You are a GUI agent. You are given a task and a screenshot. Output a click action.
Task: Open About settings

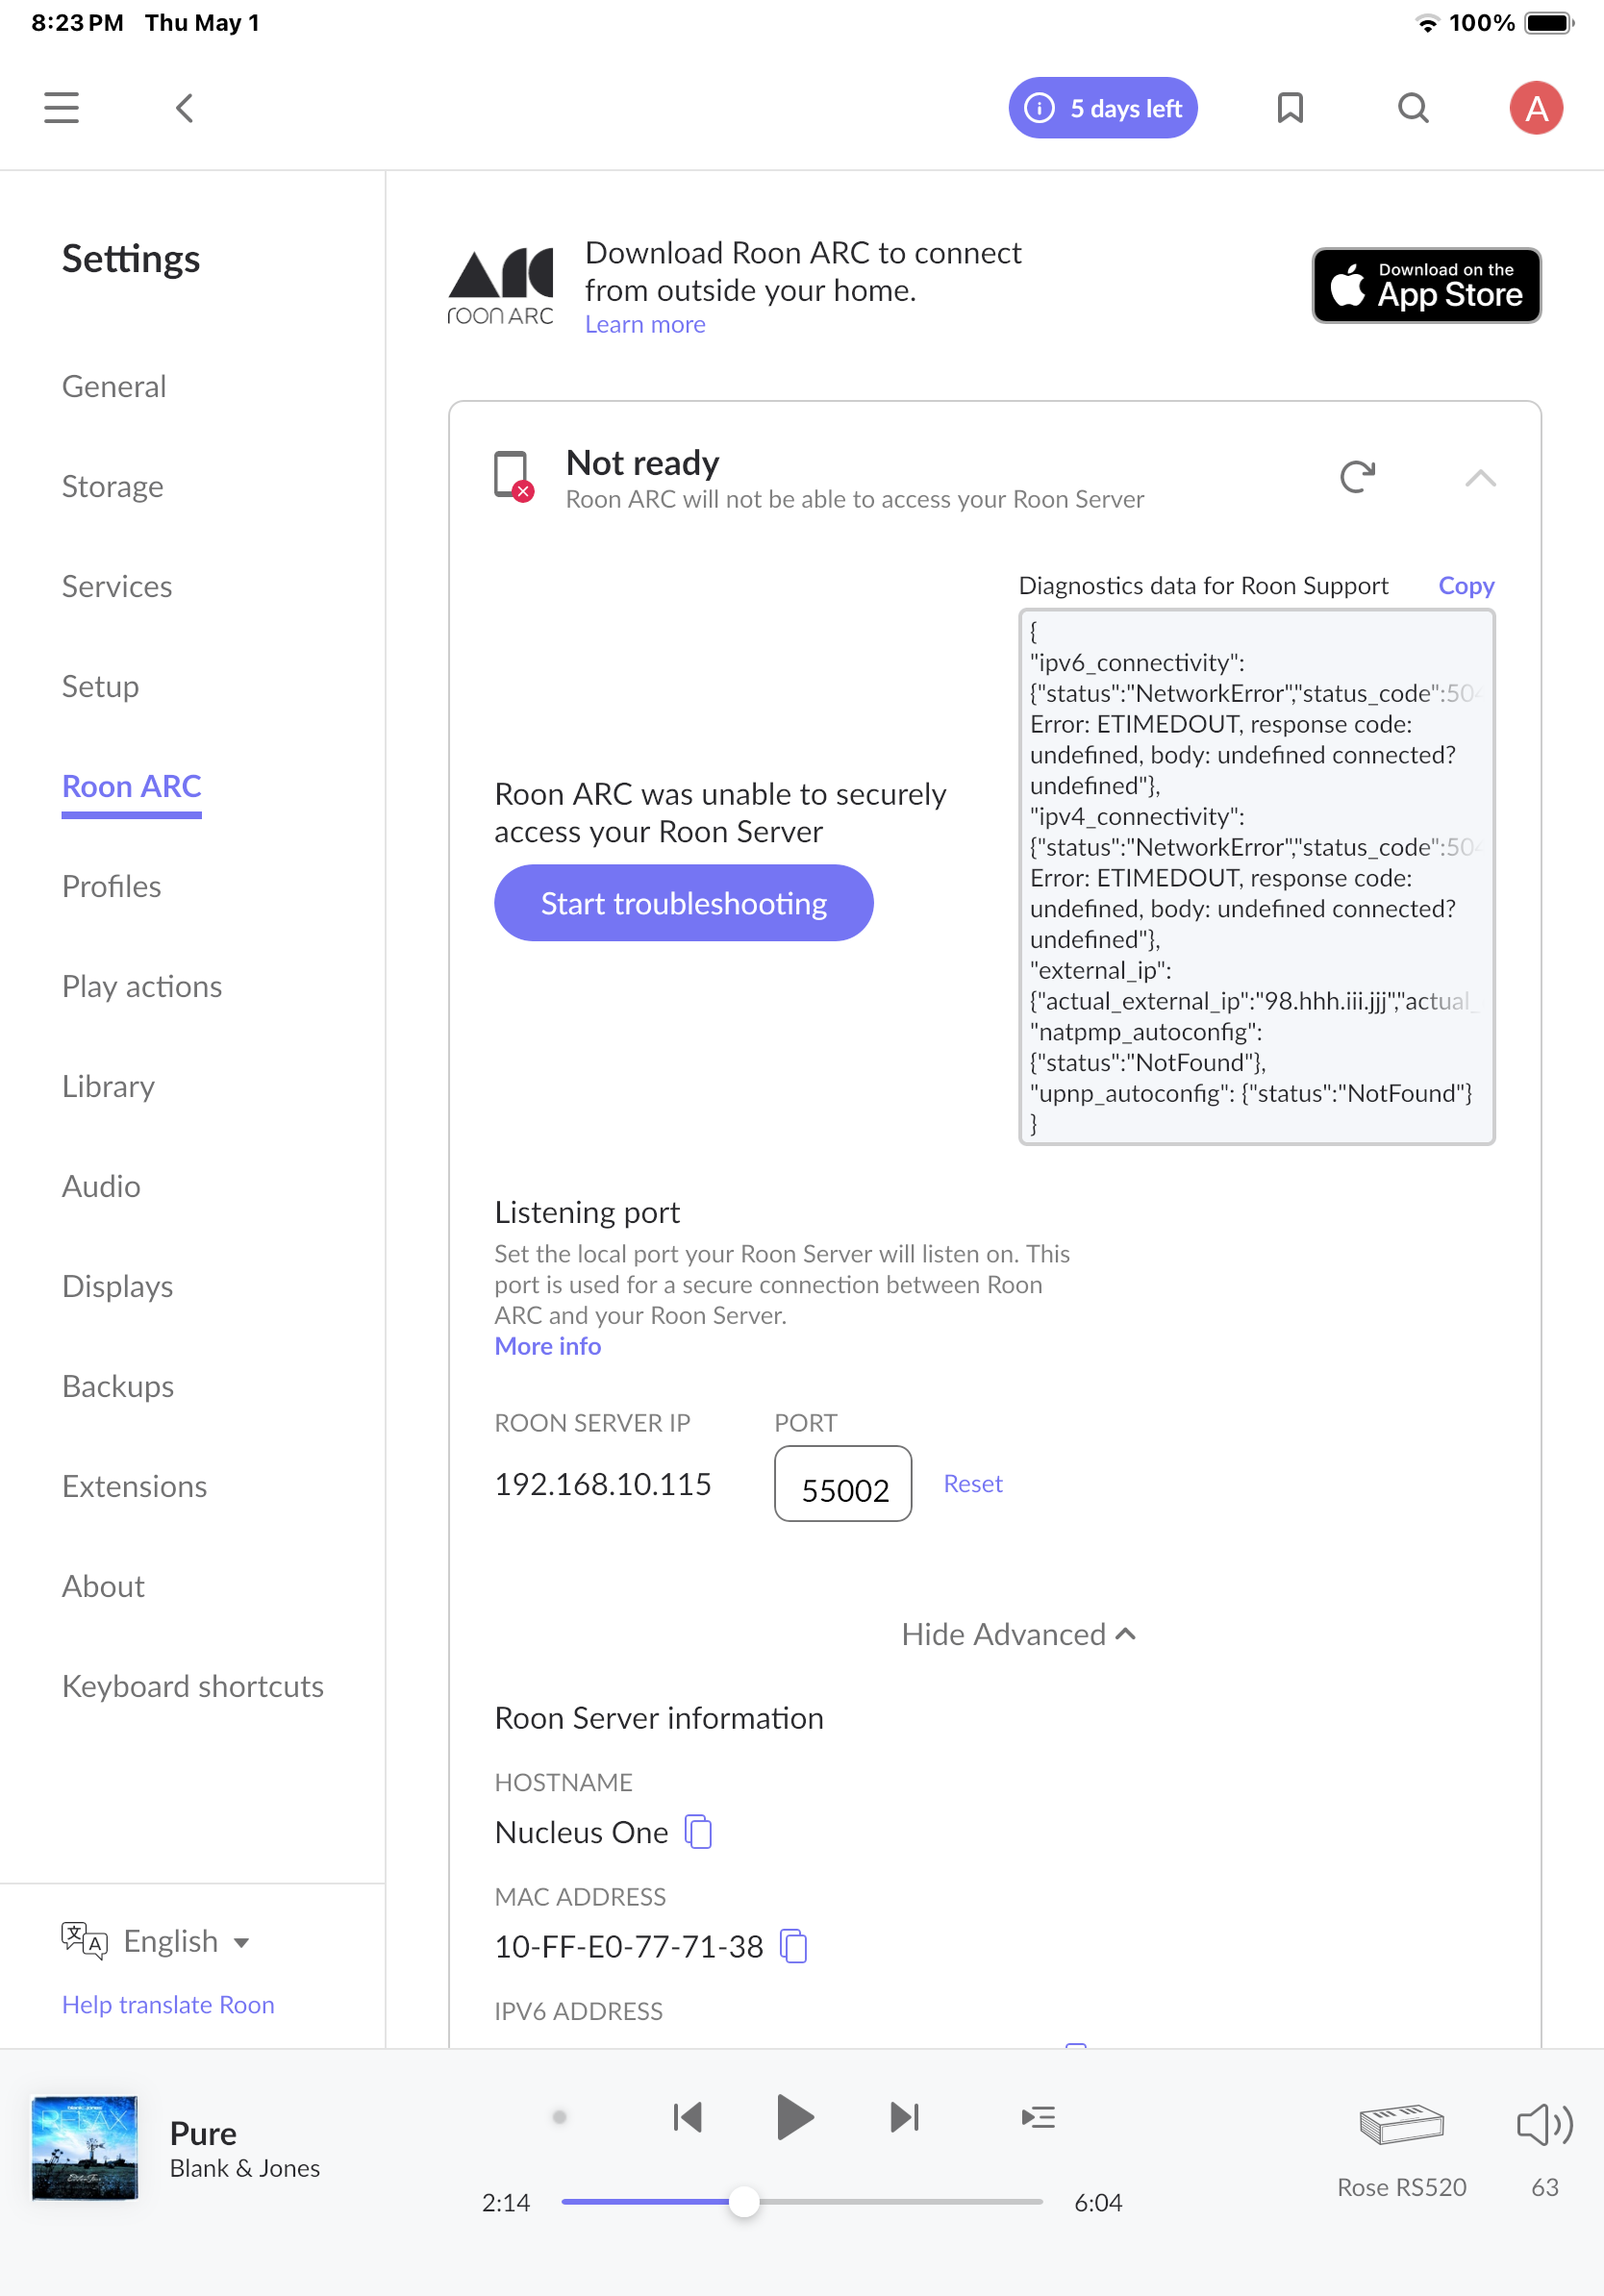tap(103, 1586)
